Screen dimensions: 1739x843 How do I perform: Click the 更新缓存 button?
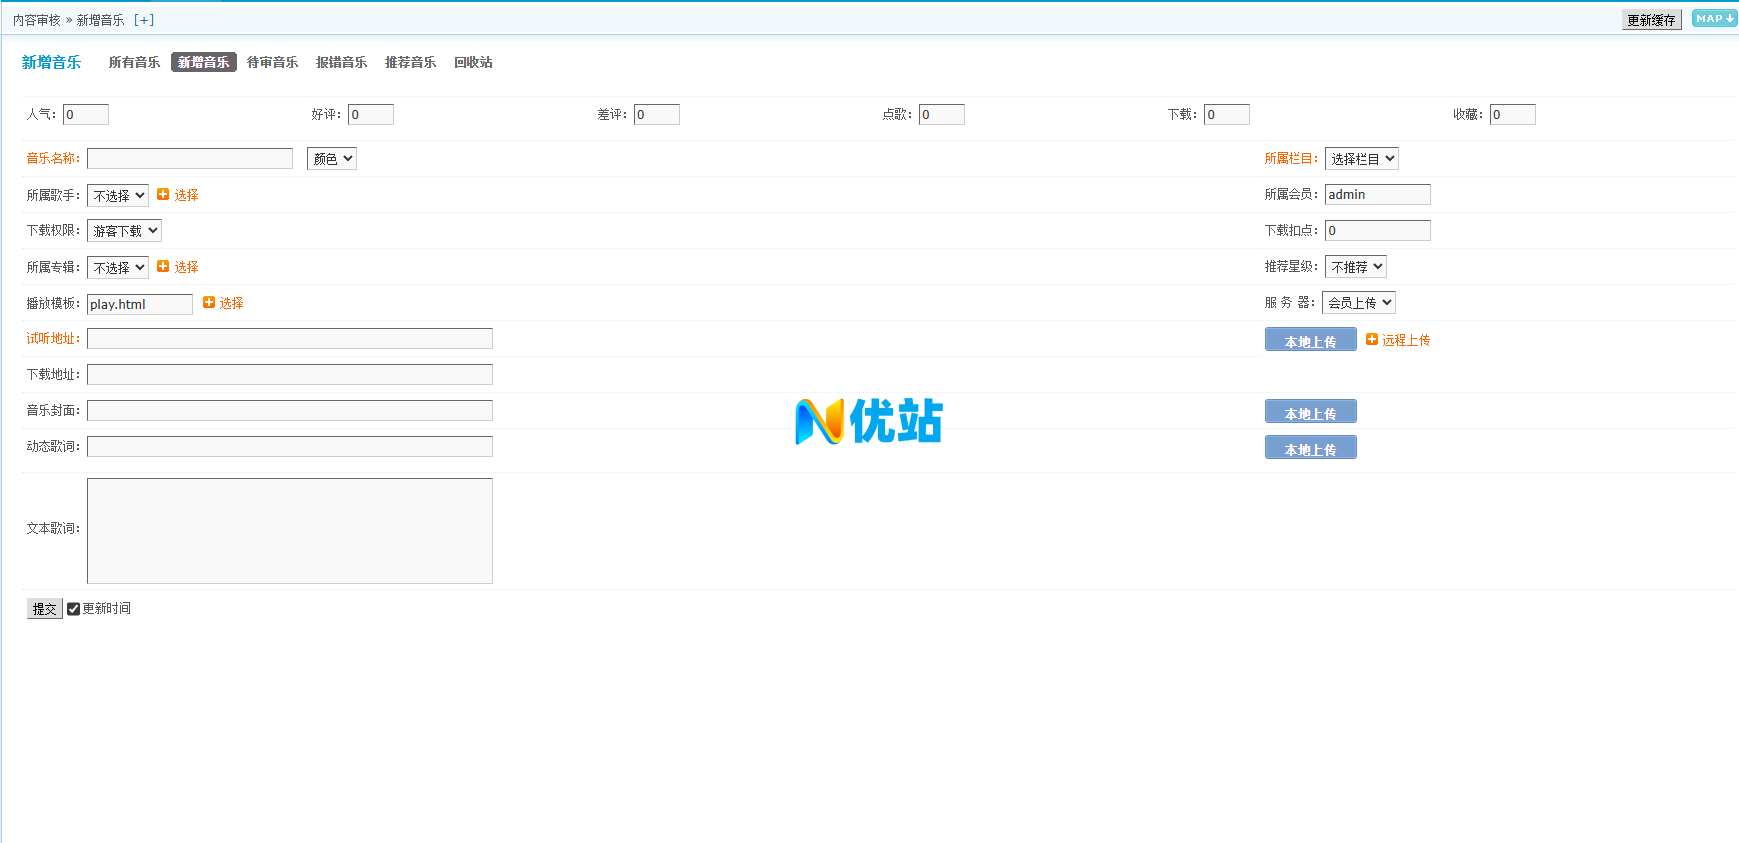click(x=1650, y=20)
